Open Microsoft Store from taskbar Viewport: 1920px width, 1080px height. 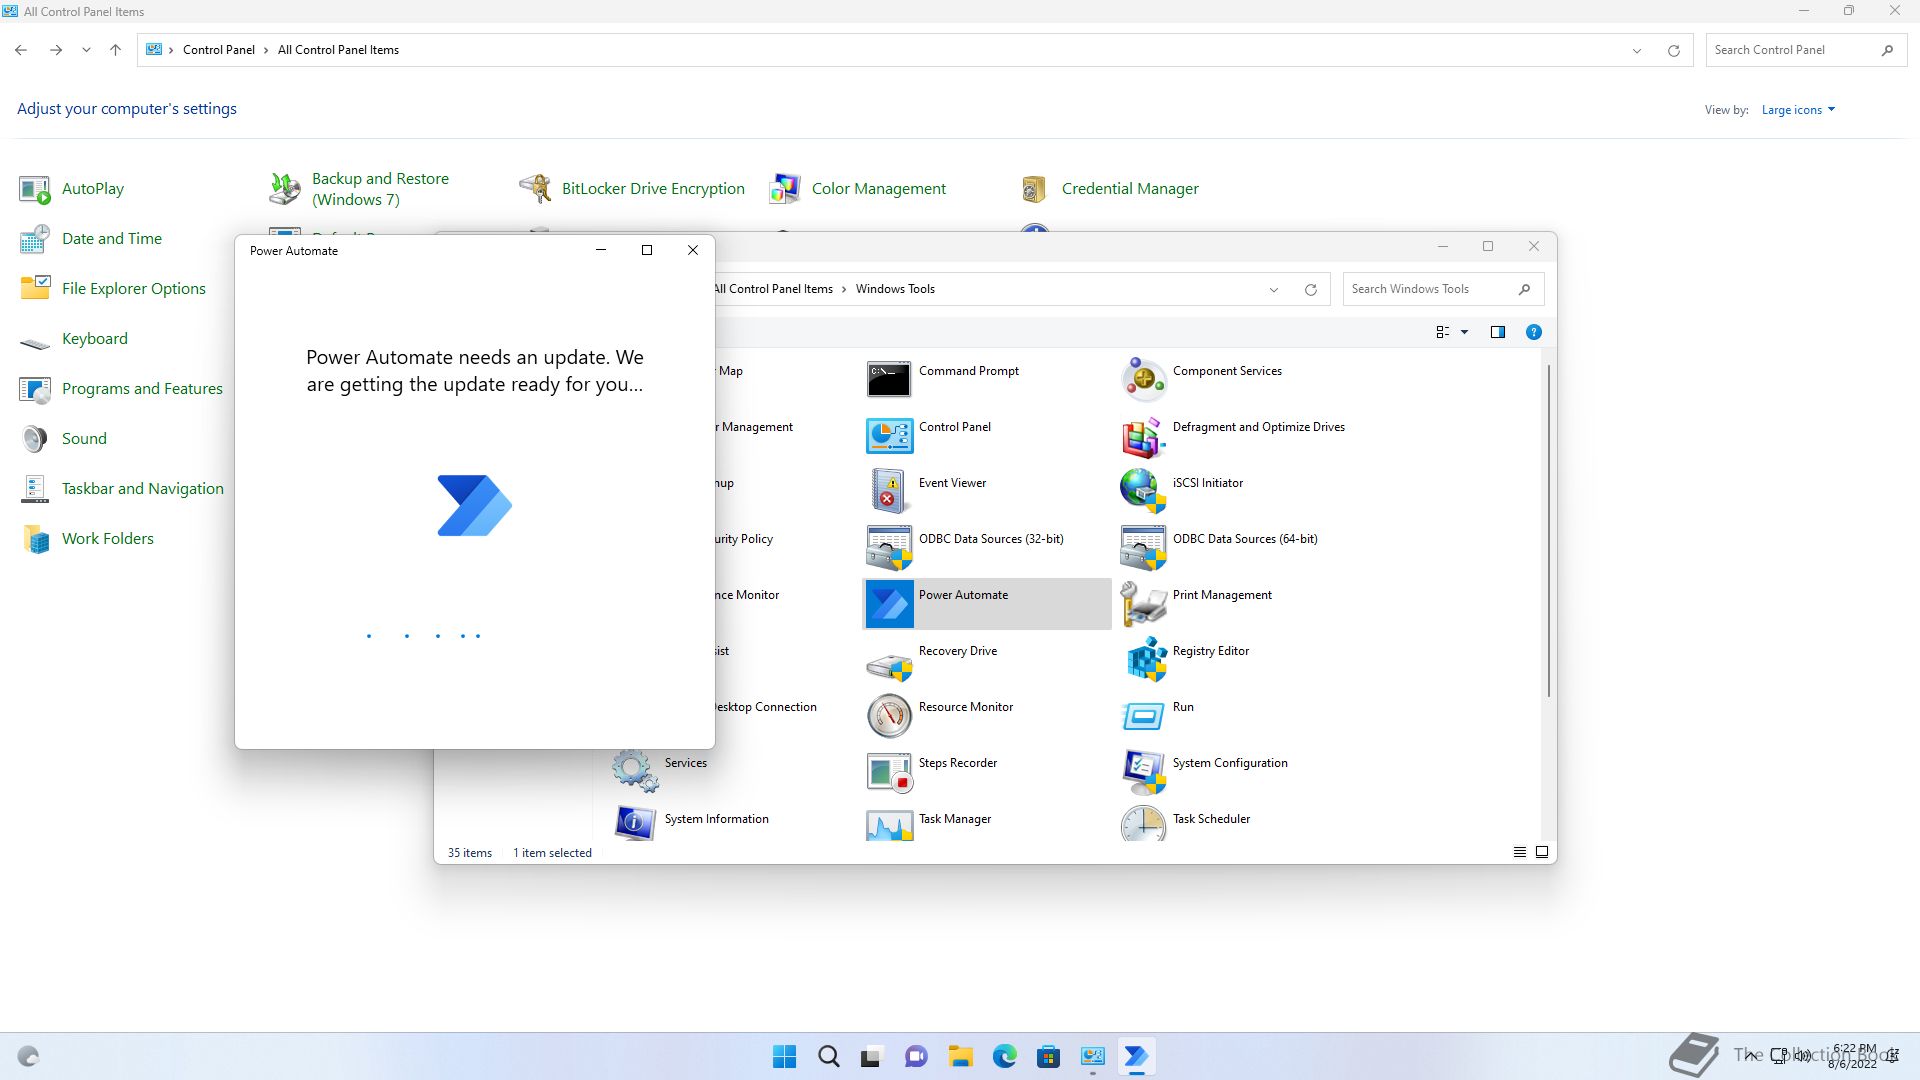point(1049,1056)
